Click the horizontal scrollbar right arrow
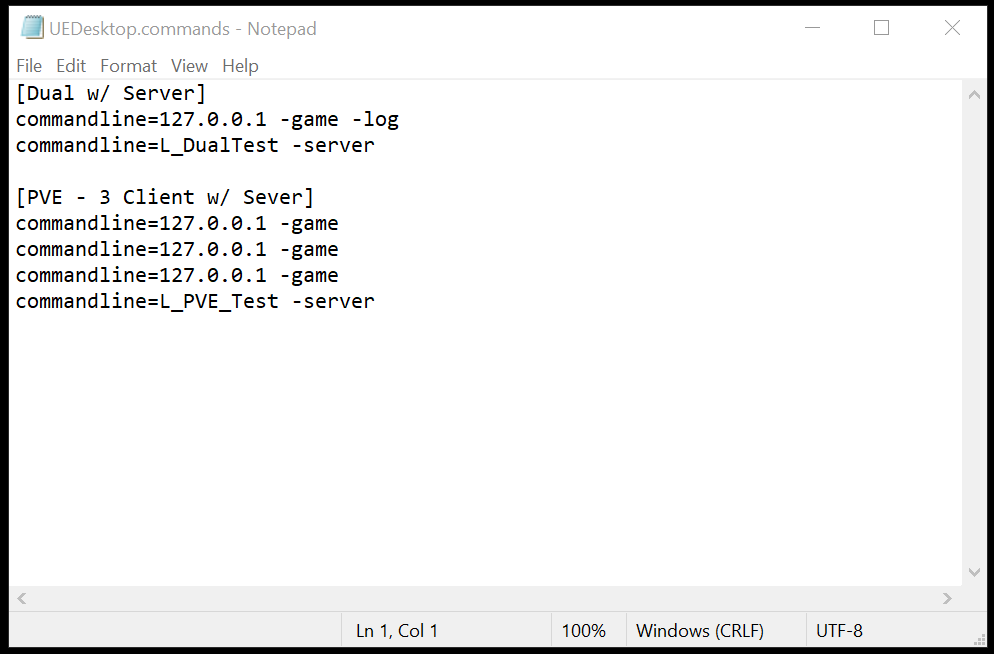Screen dimensions: 994x654 tap(947, 598)
